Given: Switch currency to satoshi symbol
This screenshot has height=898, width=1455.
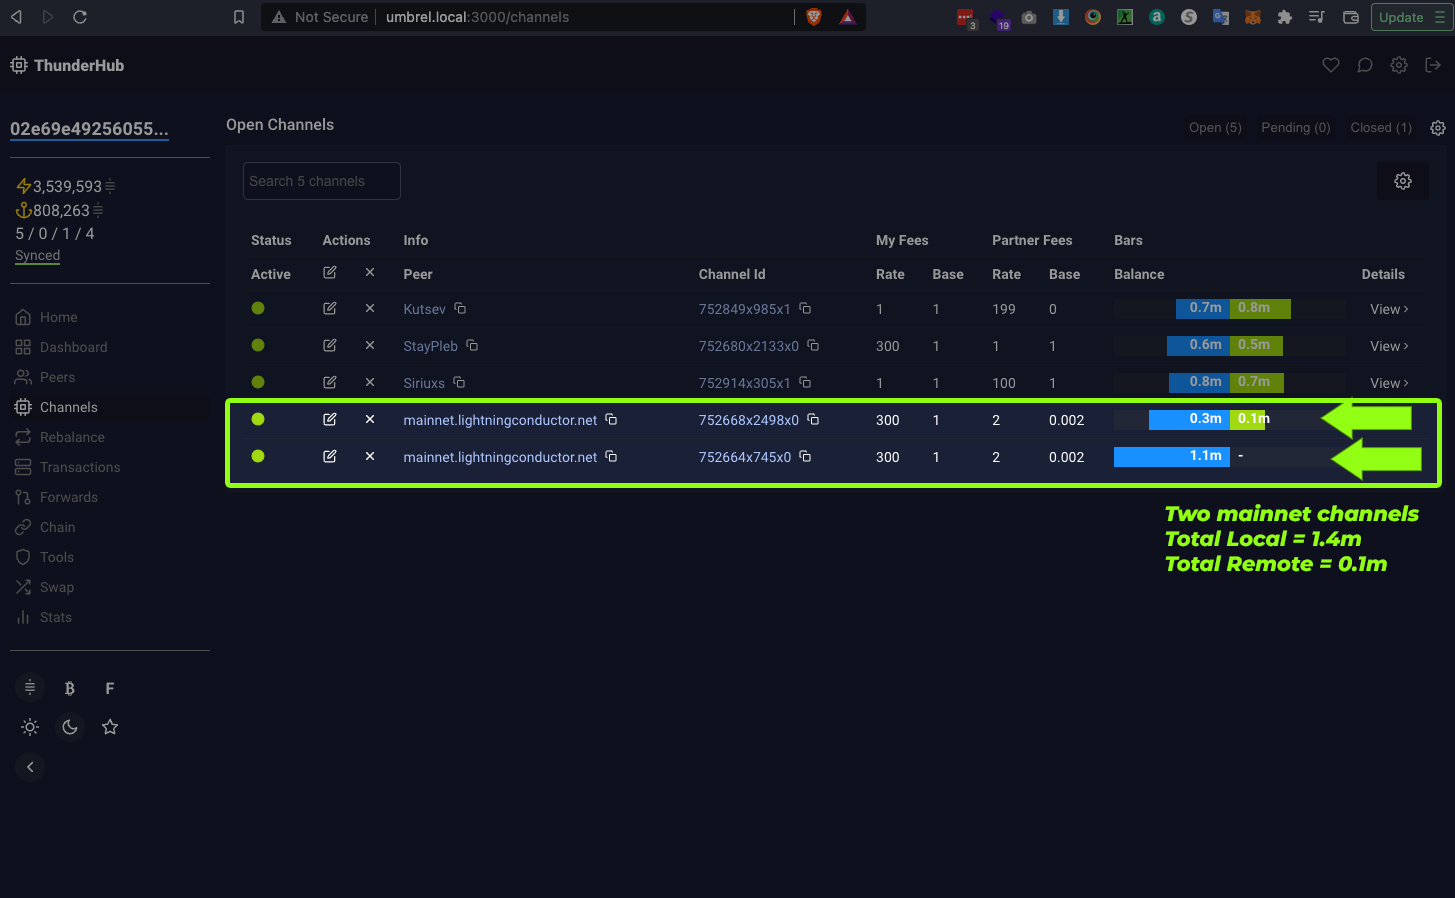Looking at the screenshot, I should [30, 687].
